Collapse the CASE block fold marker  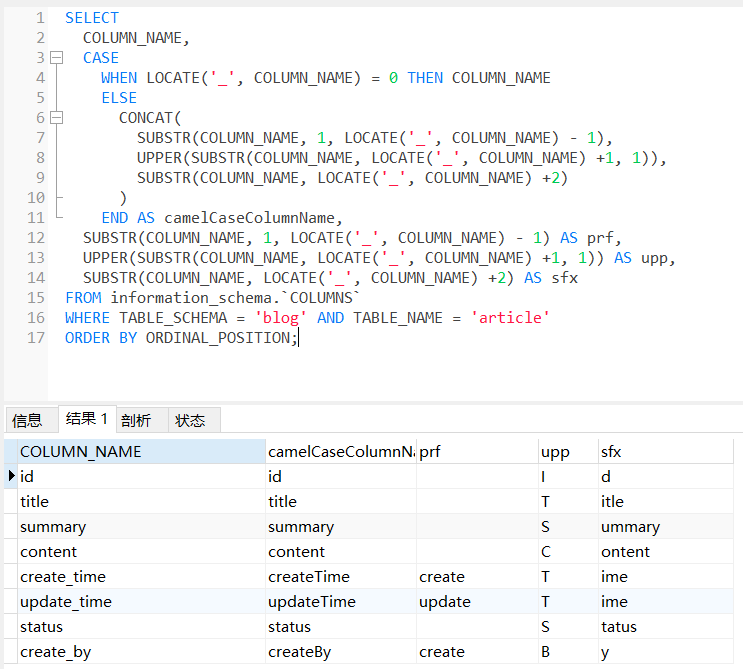point(57,58)
